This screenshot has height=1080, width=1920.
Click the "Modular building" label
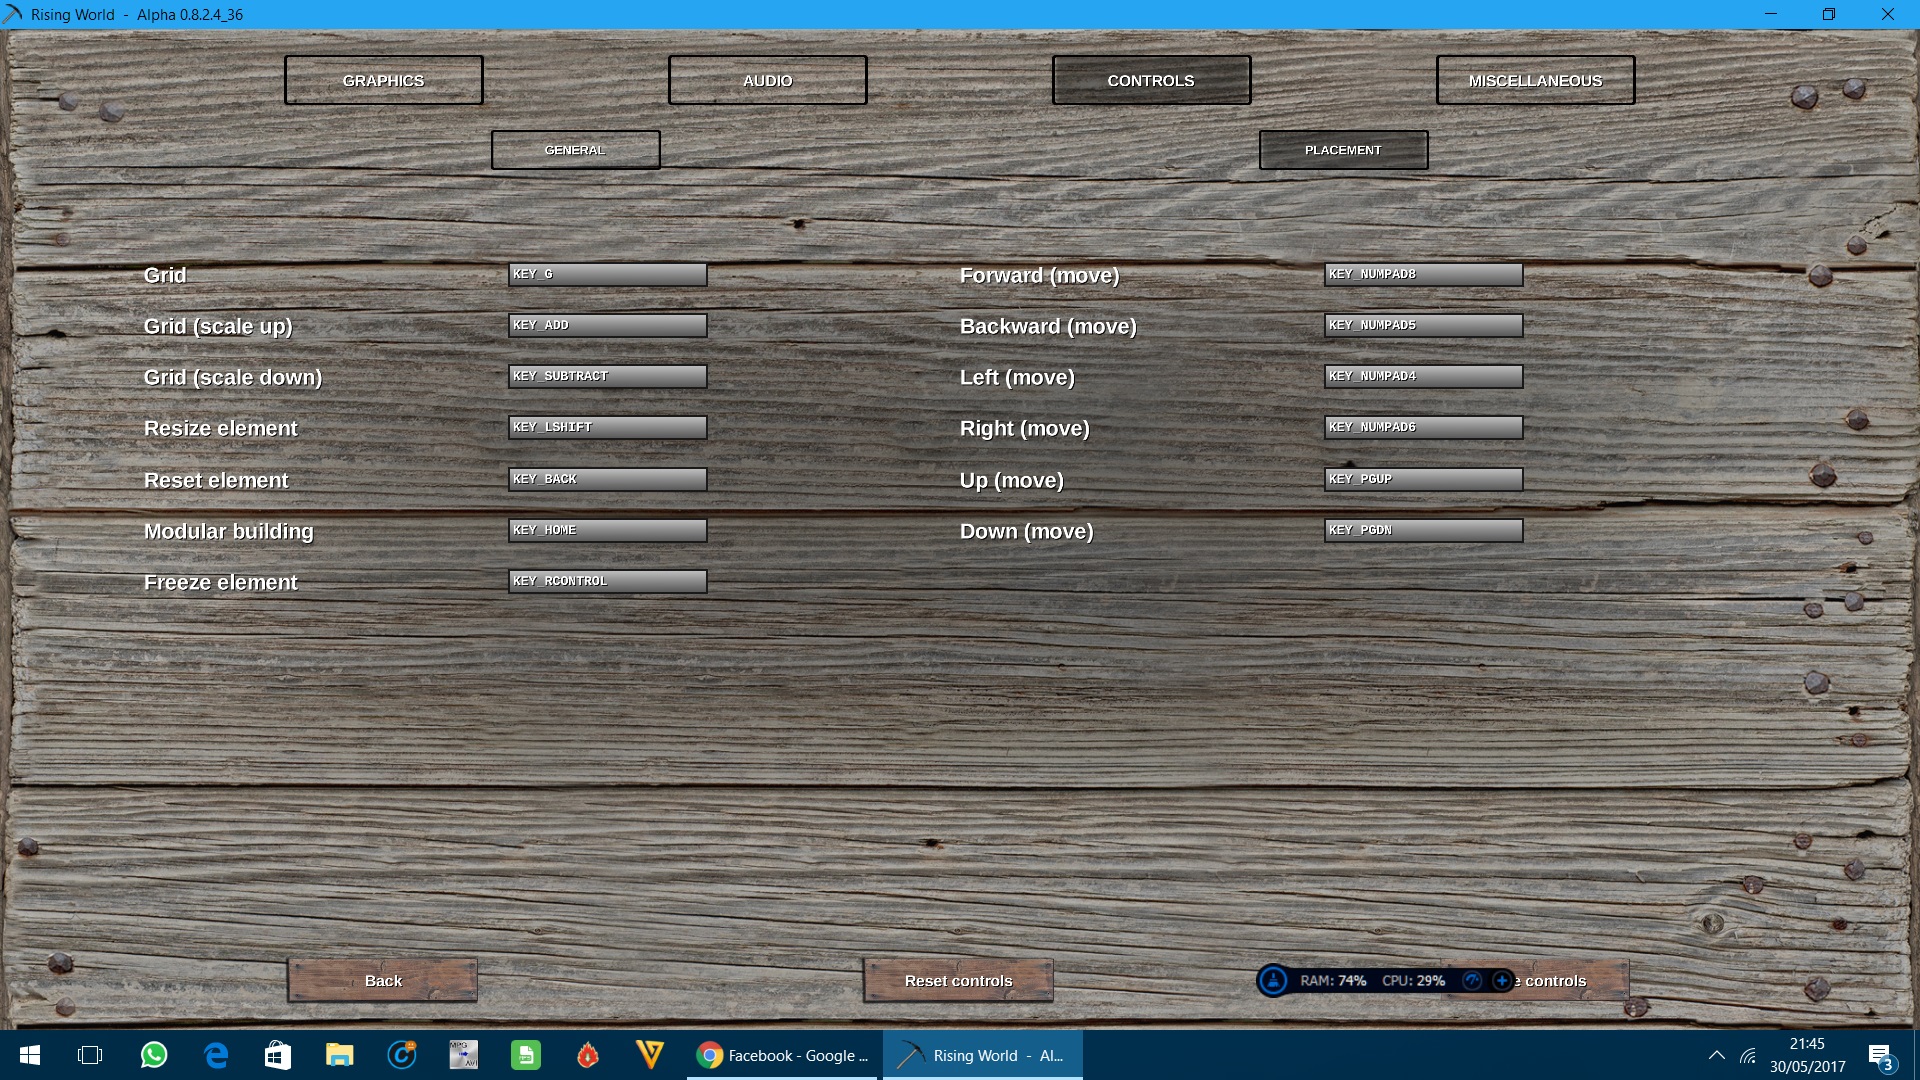[x=229, y=532]
